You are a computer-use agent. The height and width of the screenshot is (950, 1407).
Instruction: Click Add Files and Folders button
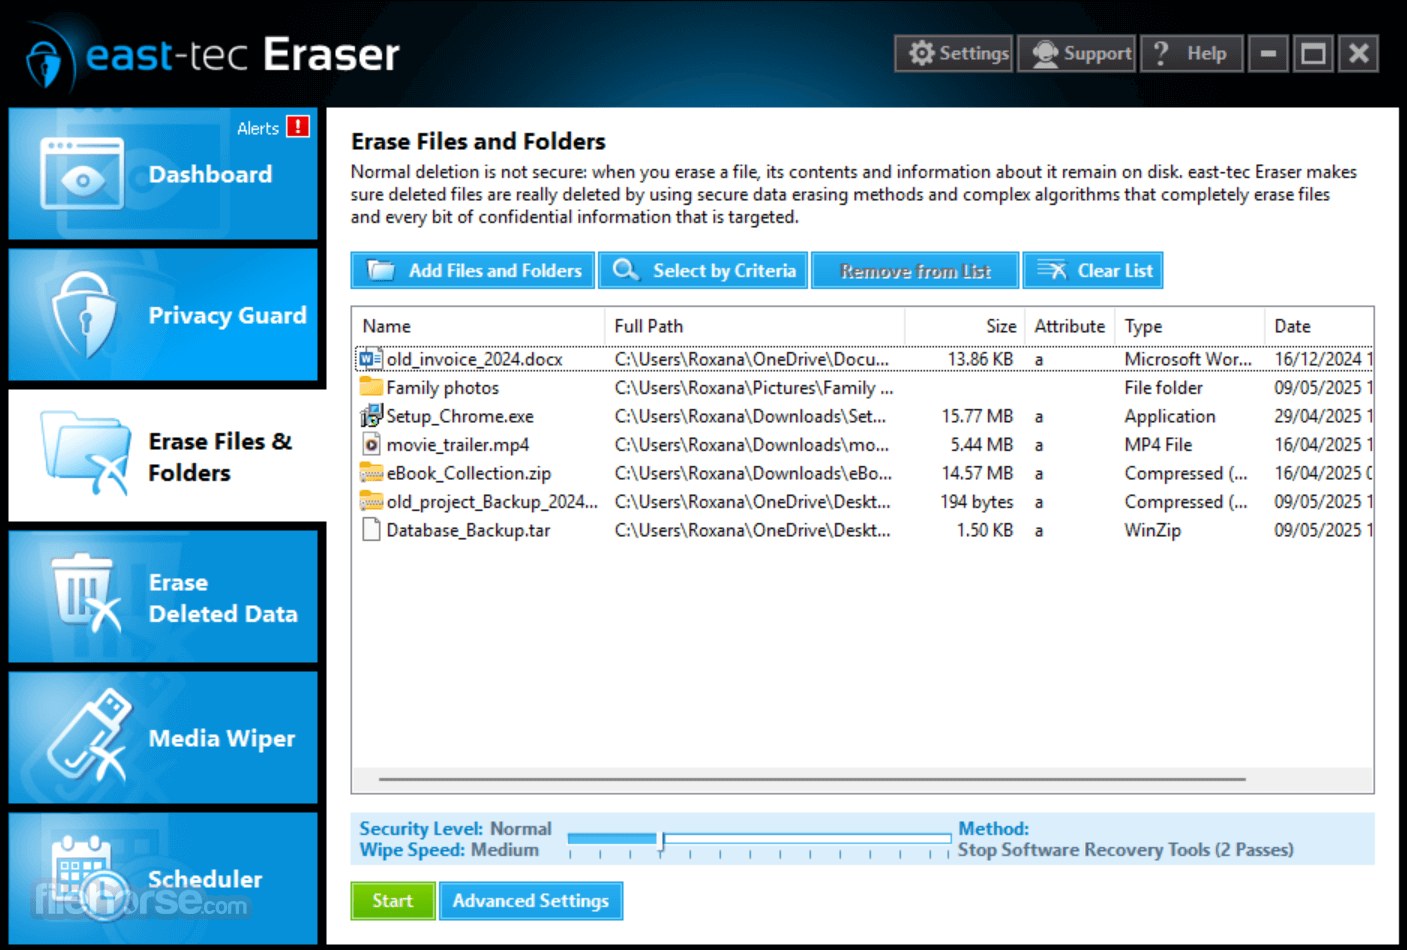point(473,271)
